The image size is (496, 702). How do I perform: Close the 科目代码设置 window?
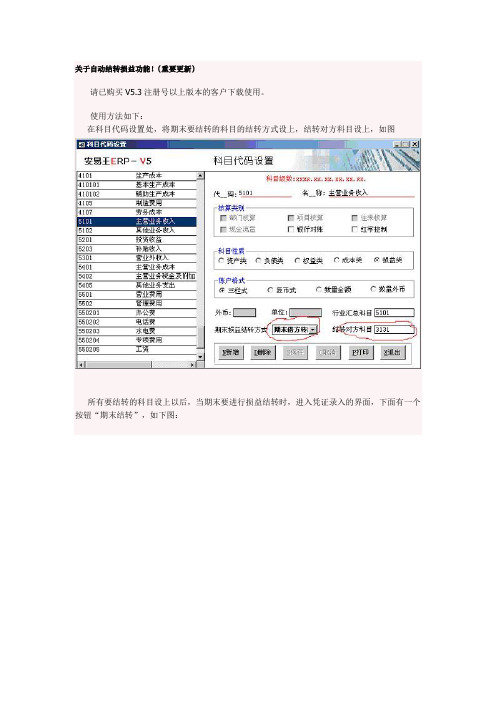point(415,144)
